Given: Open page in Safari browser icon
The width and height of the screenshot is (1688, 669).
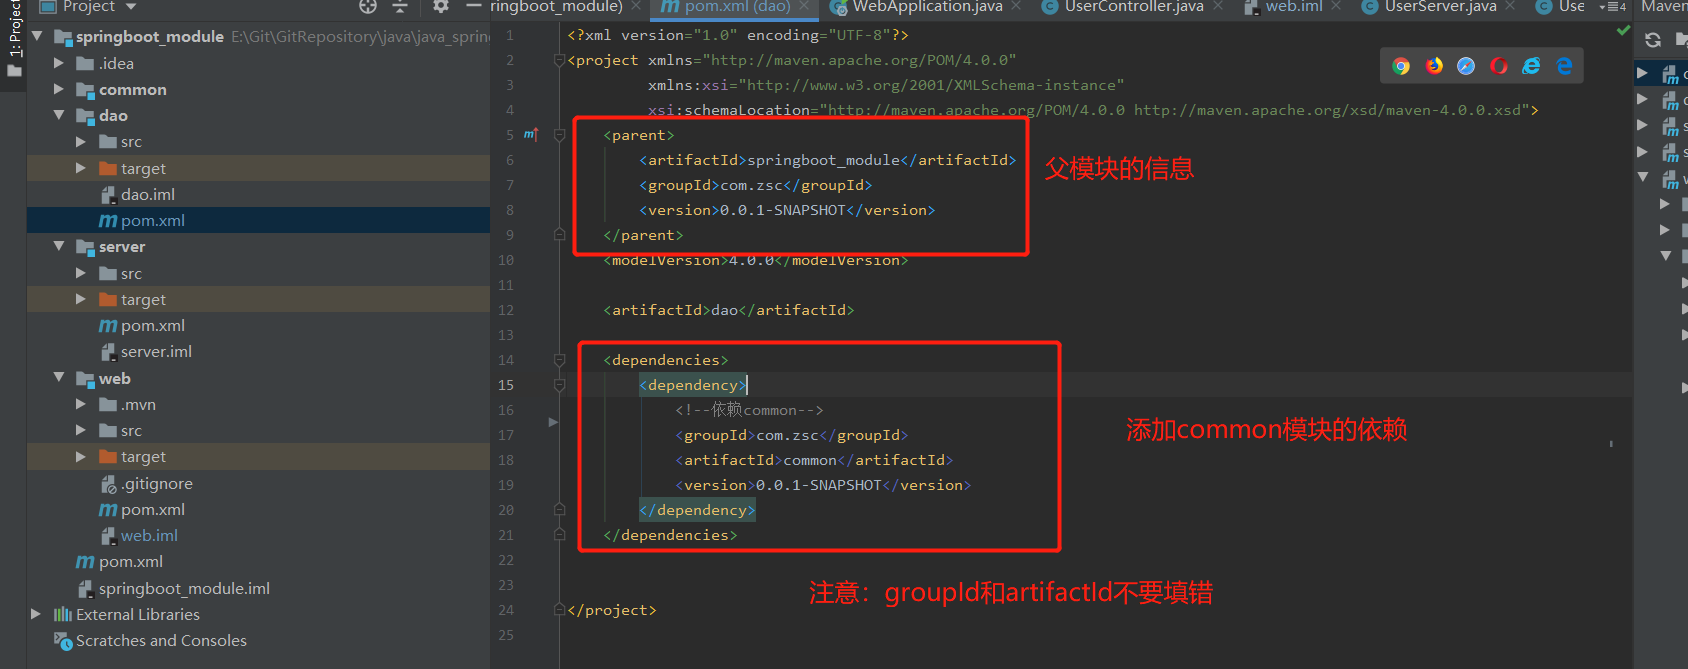Looking at the screenshot, I should pyautogui.click(x=1466, y=66).
